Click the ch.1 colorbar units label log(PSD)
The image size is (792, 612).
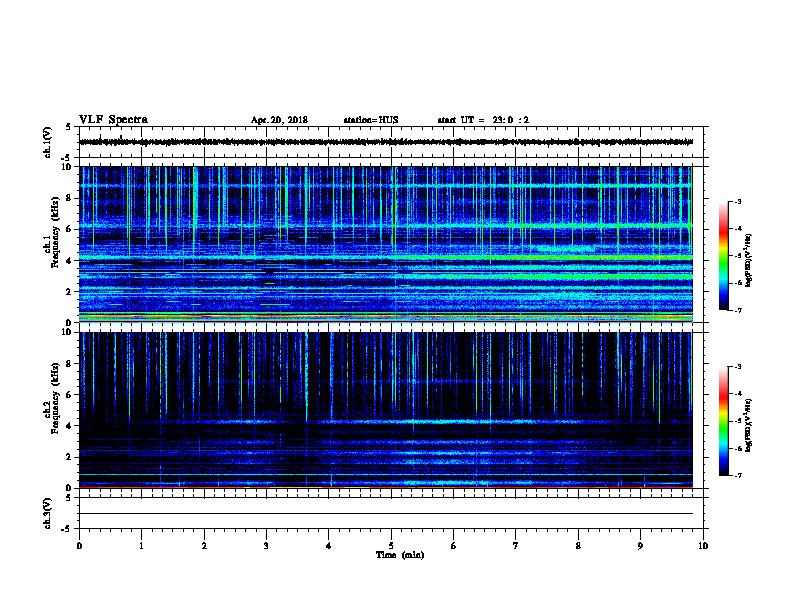click(748, 260)
